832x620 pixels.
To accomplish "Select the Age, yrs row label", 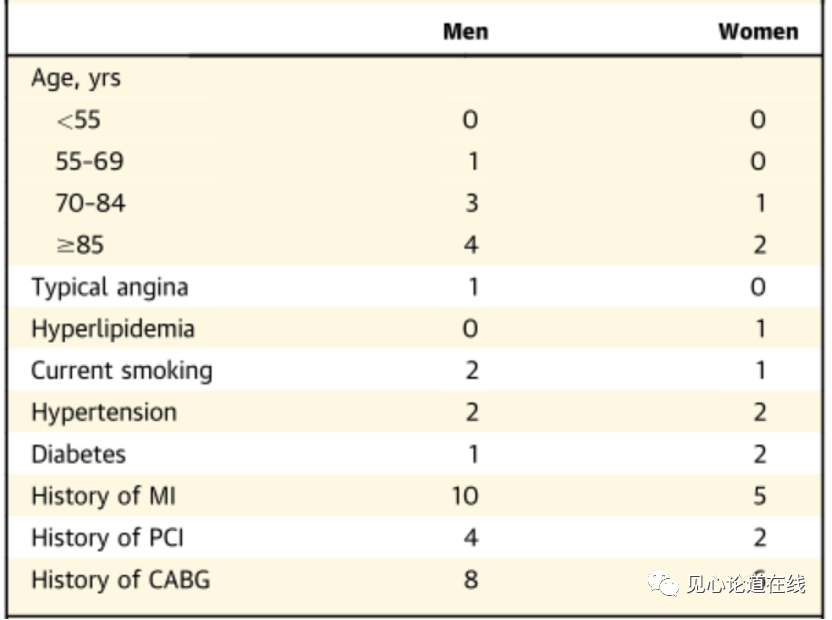I will pos(76,78).
